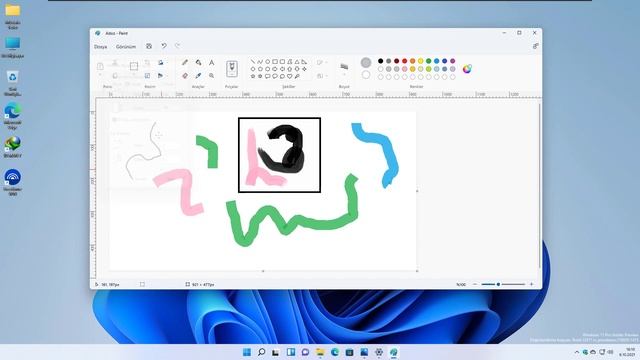Open the shape fill dropdown
Viewport: 640px width, 360px height.
322,76
